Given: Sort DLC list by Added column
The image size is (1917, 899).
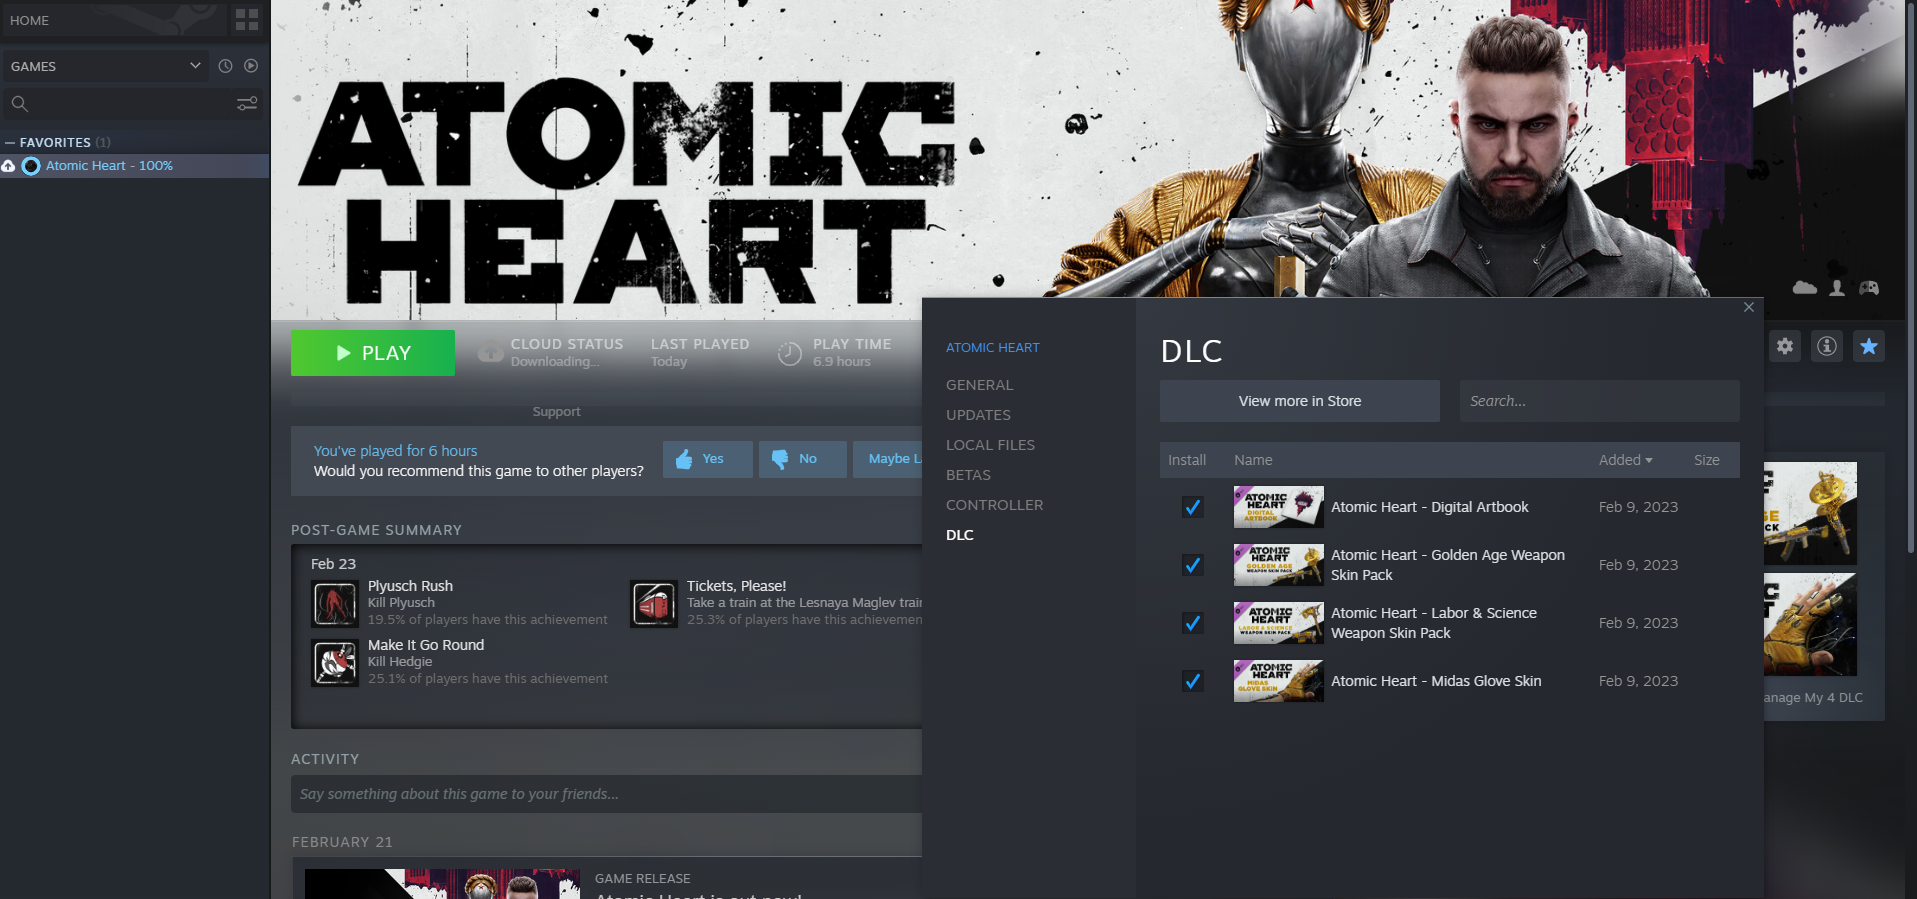Looking at the screenshot, I should click(x=1625, y=460).
